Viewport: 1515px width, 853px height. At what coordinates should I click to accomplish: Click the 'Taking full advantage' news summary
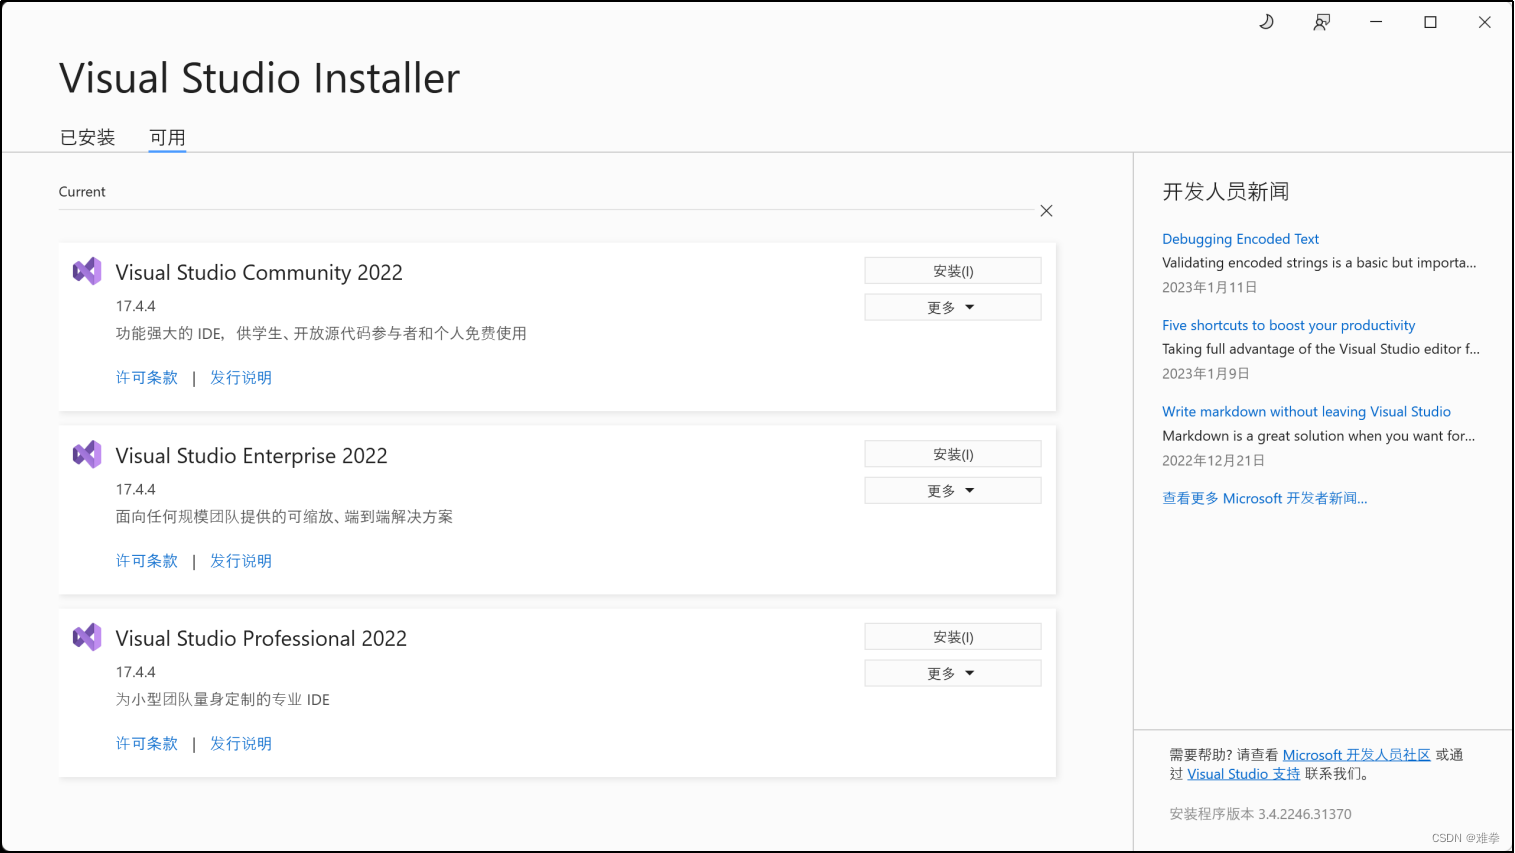pos(1320,348)
